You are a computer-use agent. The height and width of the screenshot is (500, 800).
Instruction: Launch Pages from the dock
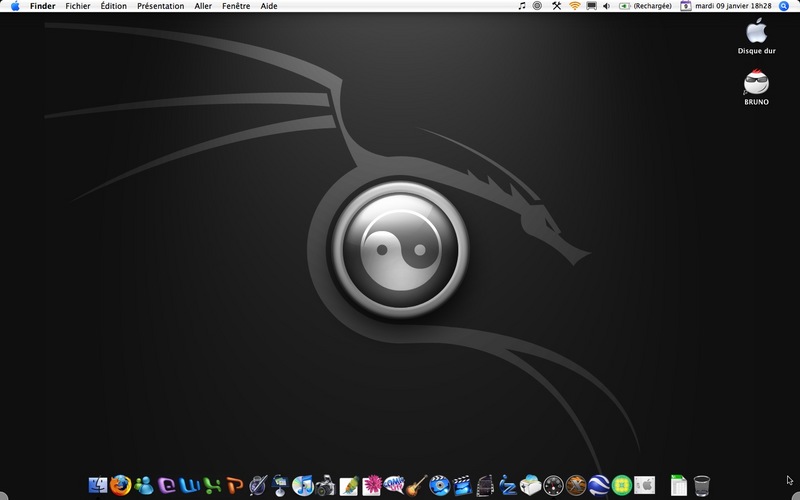tap(348, 485)
